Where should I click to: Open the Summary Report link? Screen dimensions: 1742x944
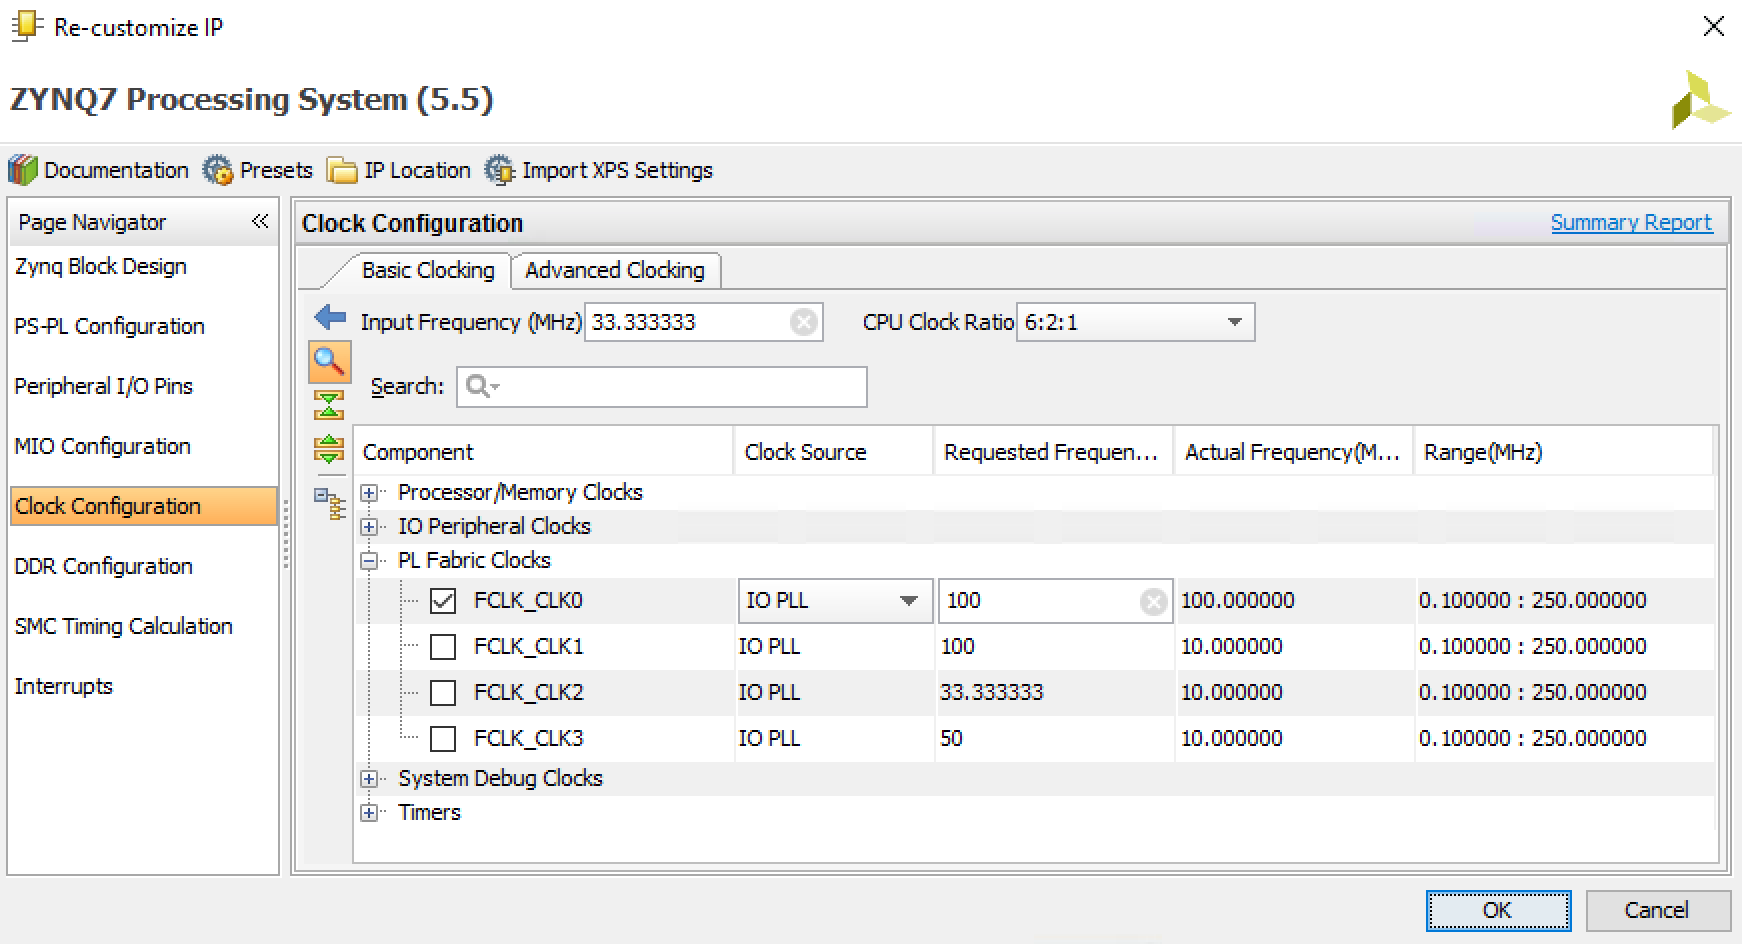point(1631,223)
